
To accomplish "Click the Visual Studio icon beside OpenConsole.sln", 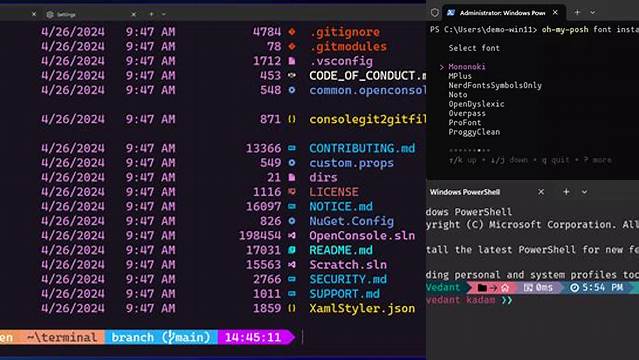I will [x=292, y=235].
